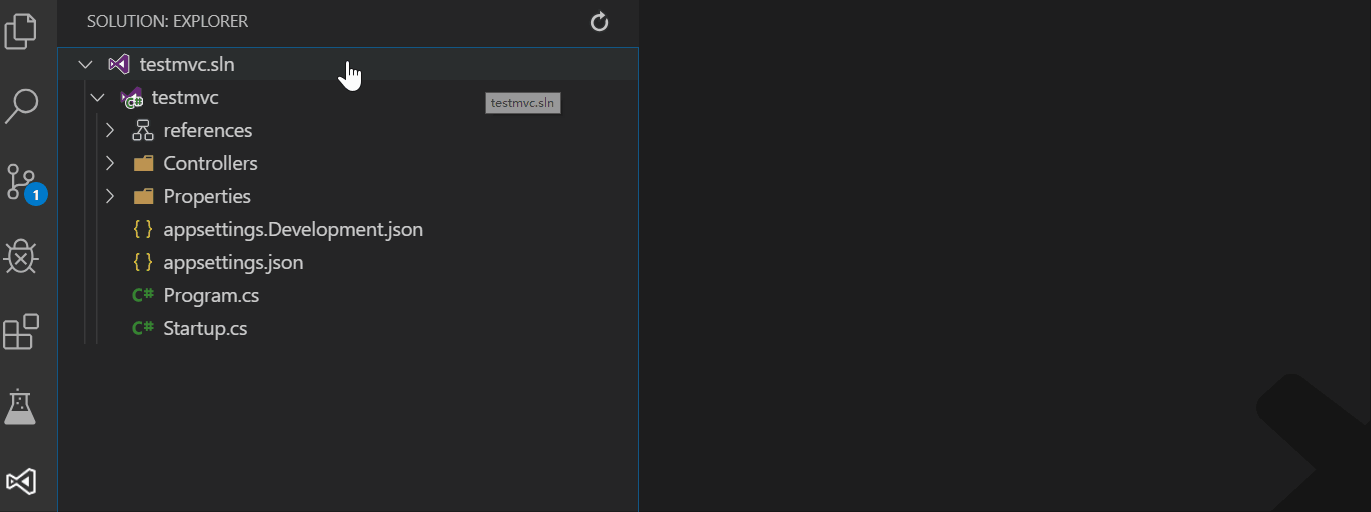The width and height of the screenshot is (1371, 512).
Task: Click the appsettings.json braces icon
Action: tap(143, 262)
